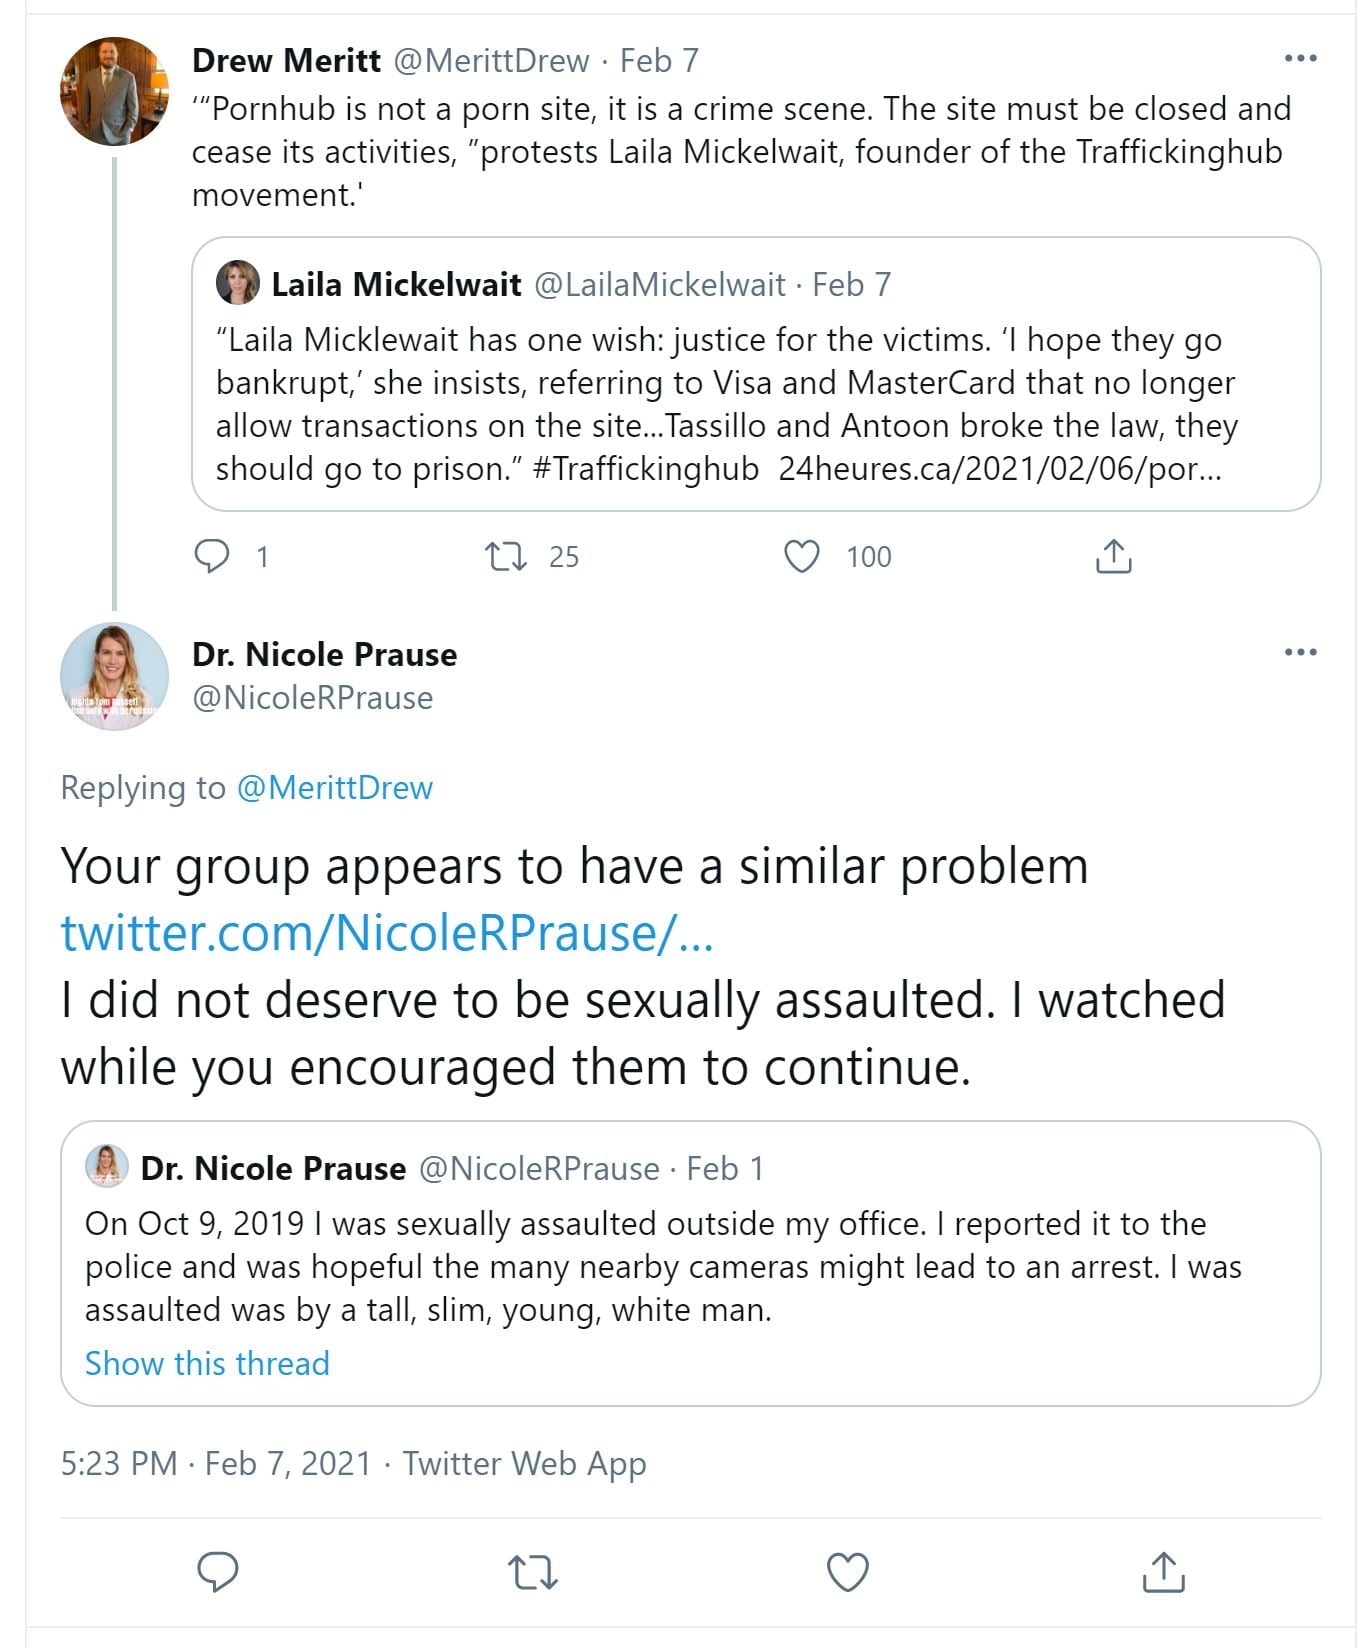Reply to Drew Meritt's tweet
Screen dimensions: 1372x1648
point(212,556)
